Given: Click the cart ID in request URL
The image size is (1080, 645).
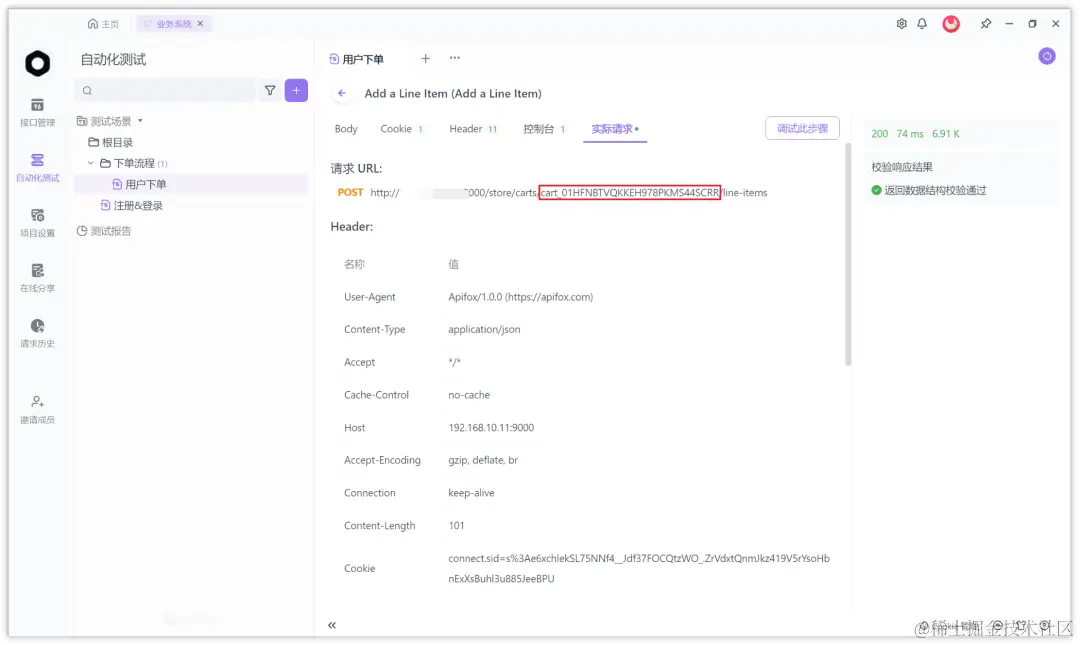Looking at the screenshot, I should 630,192.
